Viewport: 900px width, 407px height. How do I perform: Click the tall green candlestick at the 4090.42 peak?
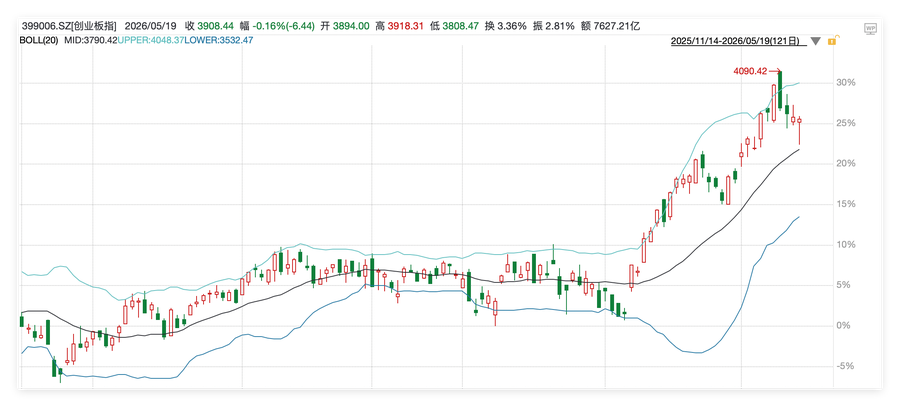[779, 91]
